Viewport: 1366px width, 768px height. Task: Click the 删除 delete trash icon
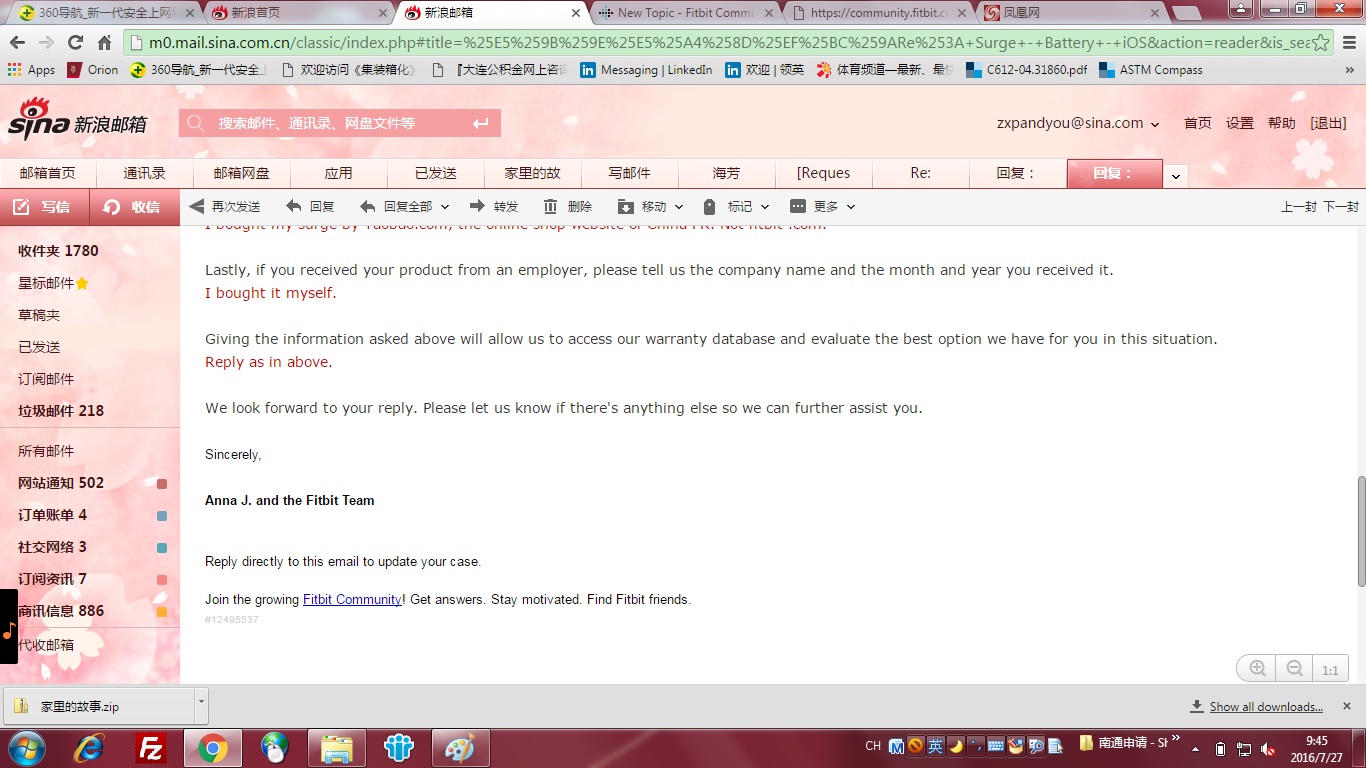click(x=551, y=206)
